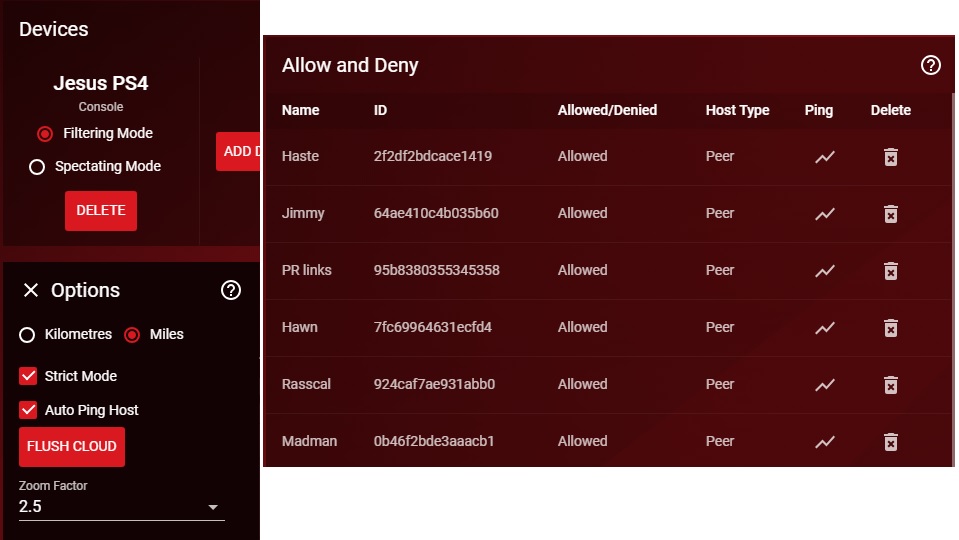This screenshot has height=540, width=959.
Task: Click the ping graph icon for Haste
Action: coord(824,157)
